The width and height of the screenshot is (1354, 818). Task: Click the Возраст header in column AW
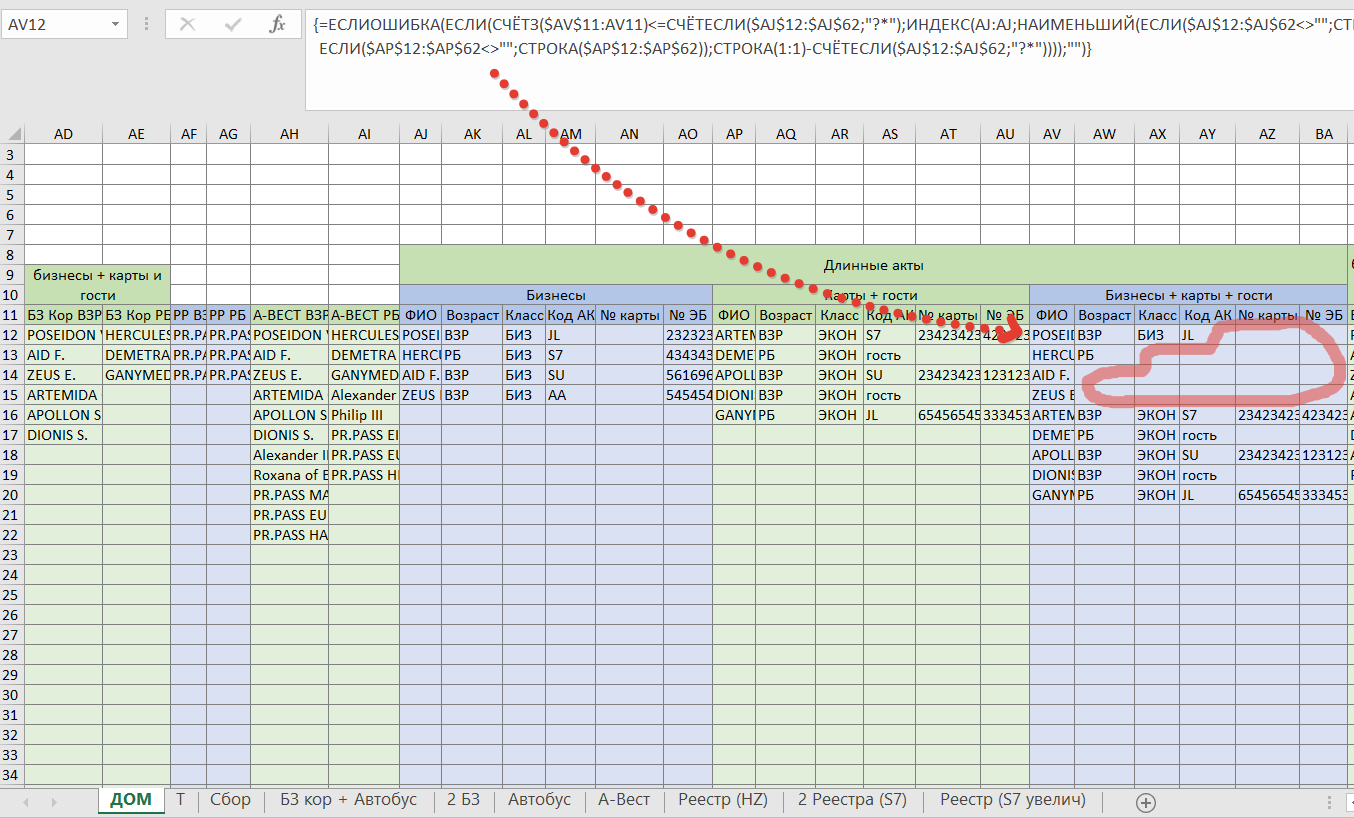1104,315
